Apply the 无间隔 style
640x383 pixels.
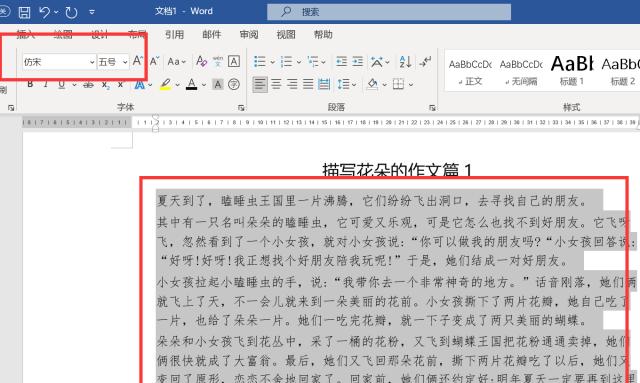[521, 72]
